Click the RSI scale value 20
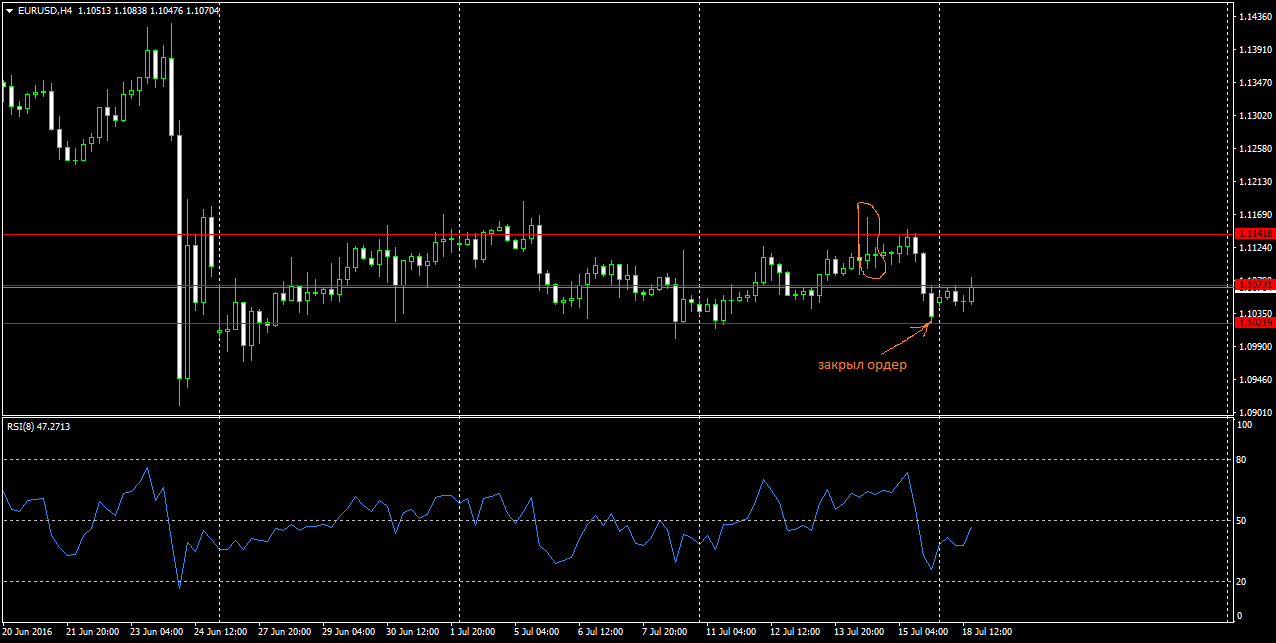Viewport: 1276px width, 643px height. coord(1243,581)
